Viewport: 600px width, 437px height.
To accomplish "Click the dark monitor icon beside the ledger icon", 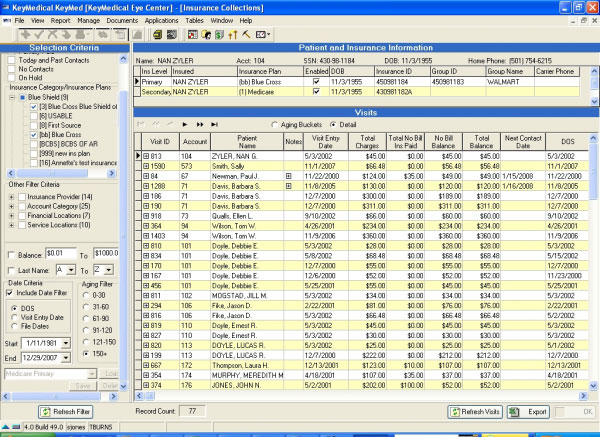I will pyautogui.click(x=172, y=35).
